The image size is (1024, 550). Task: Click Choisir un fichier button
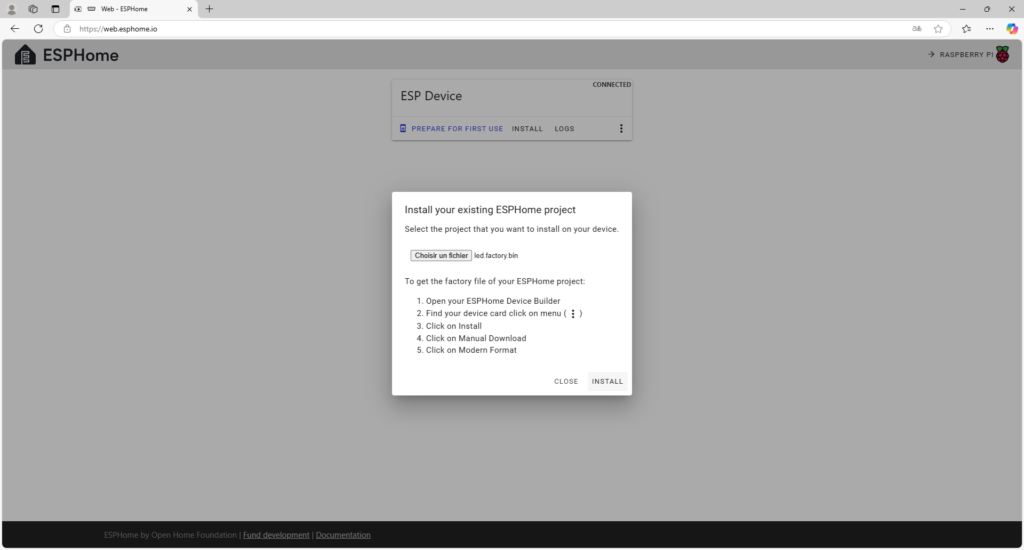click(x=441, y=255)
